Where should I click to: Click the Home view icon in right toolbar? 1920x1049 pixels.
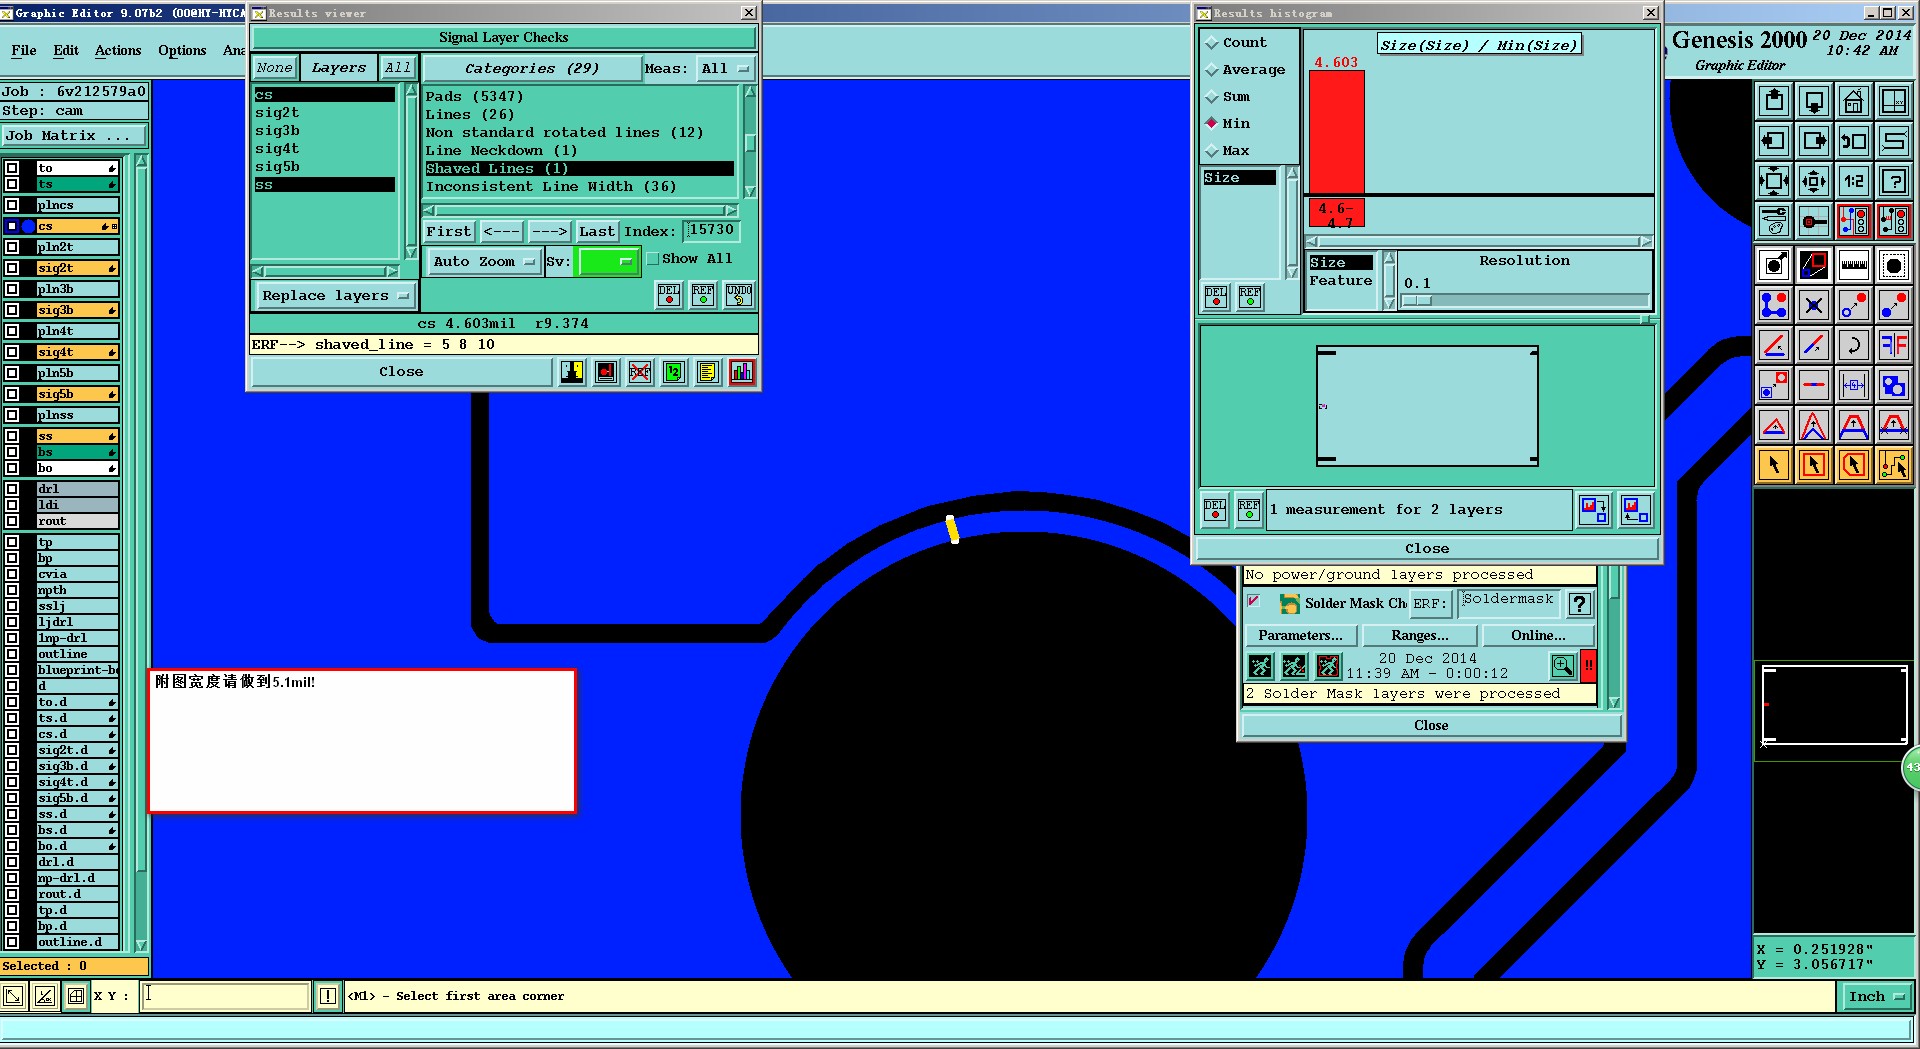(1853, 101)
